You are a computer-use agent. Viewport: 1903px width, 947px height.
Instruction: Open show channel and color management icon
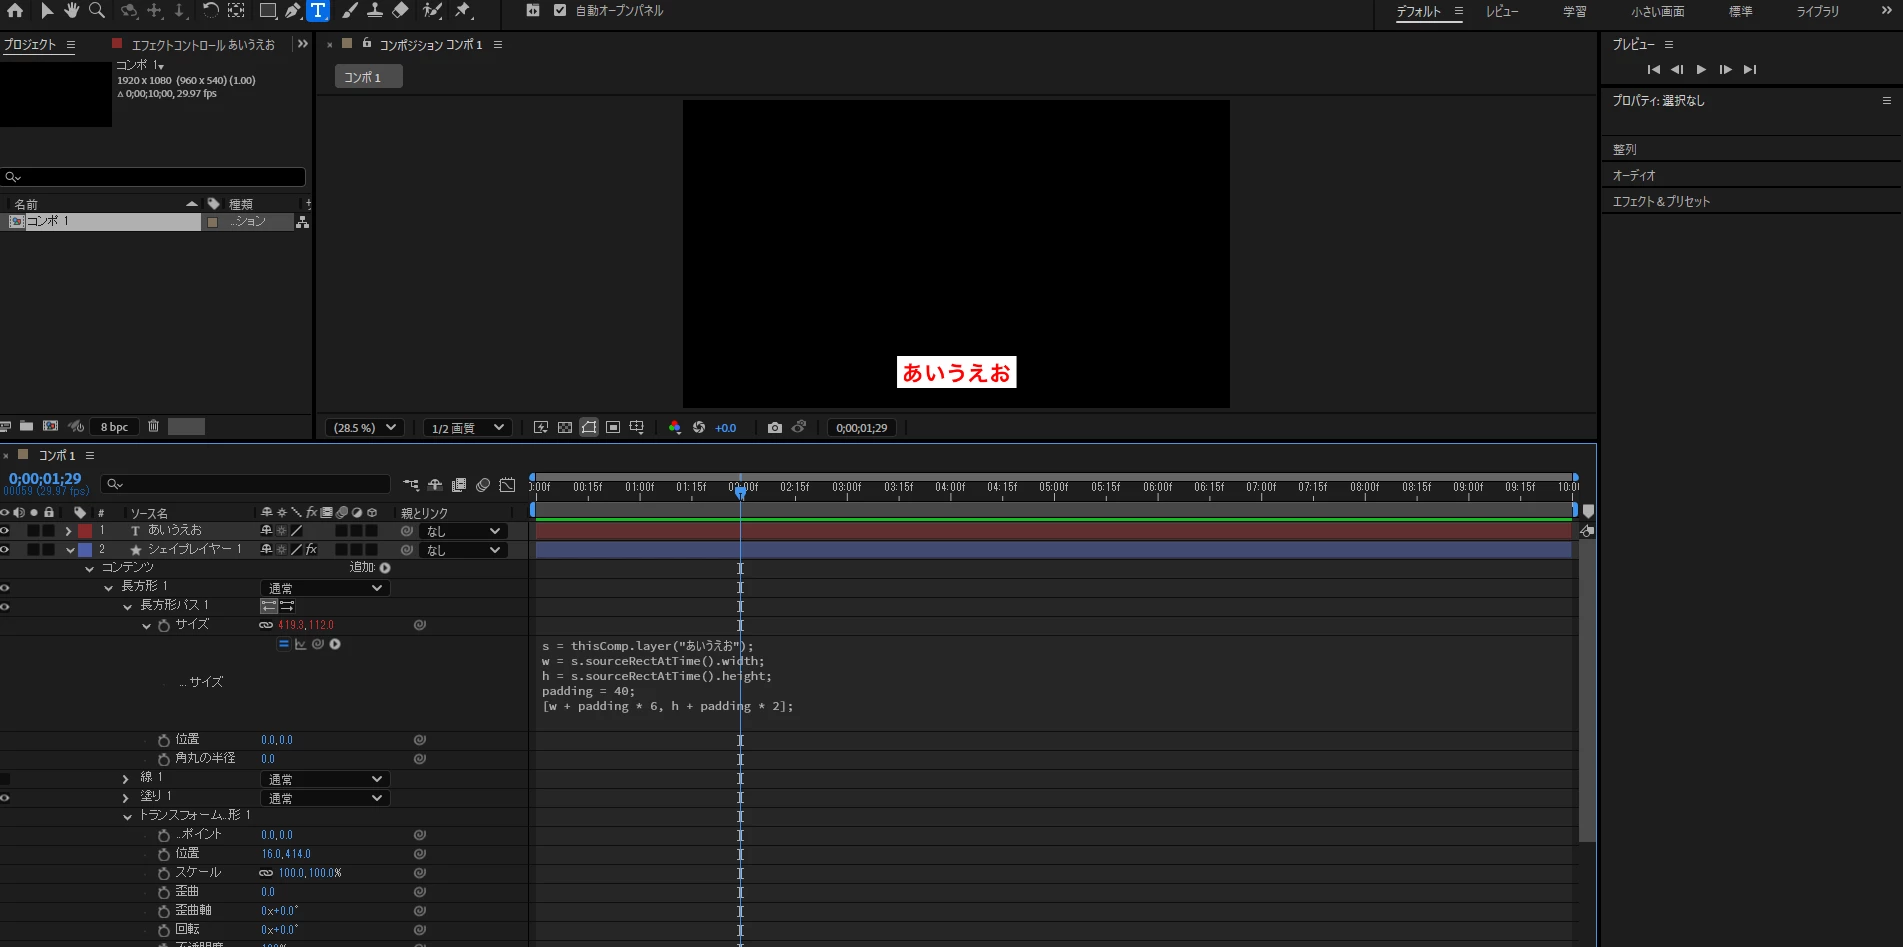pos(675,427)
